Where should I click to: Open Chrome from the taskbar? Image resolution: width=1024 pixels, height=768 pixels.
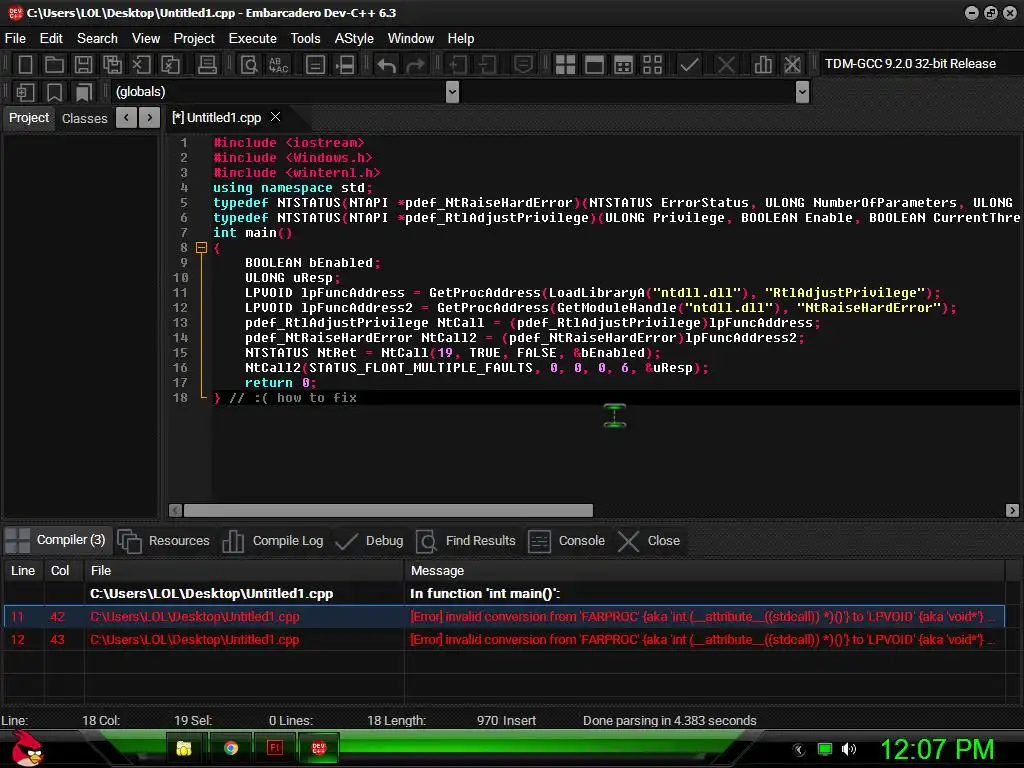click(x=231, y=748)
